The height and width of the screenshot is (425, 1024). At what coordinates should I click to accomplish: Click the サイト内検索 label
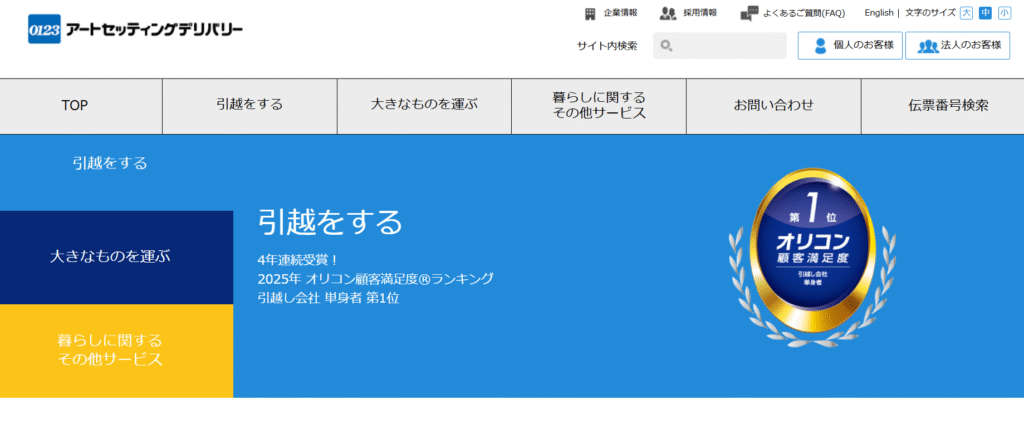pyautogui.click(x=607, y=46)
